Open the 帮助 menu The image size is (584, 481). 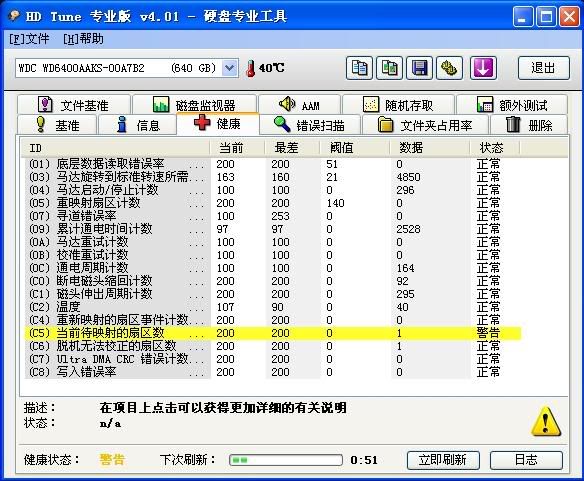83,39
